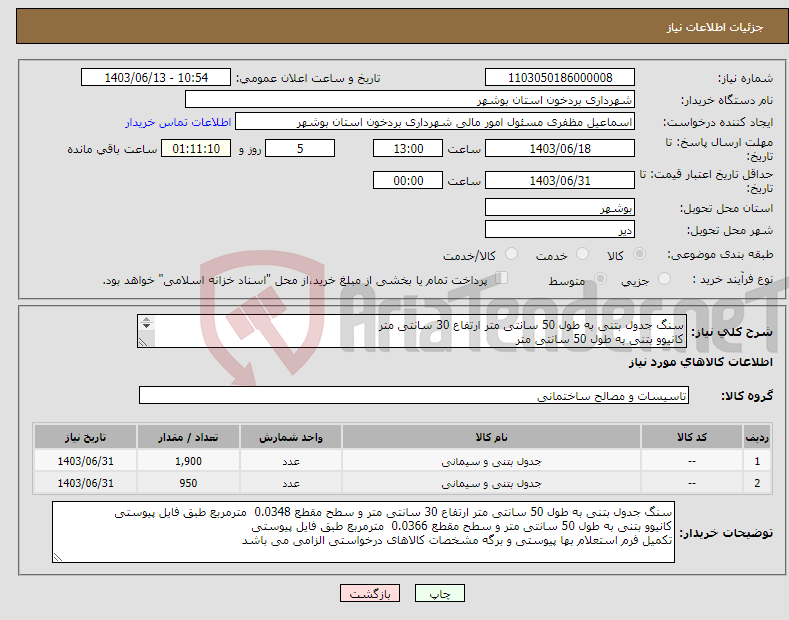Viewport: 789px width, 620px height.
Task: Toggle the اسناد خزانه اسلامی payment checkbox
Action: tap(502, 278)
